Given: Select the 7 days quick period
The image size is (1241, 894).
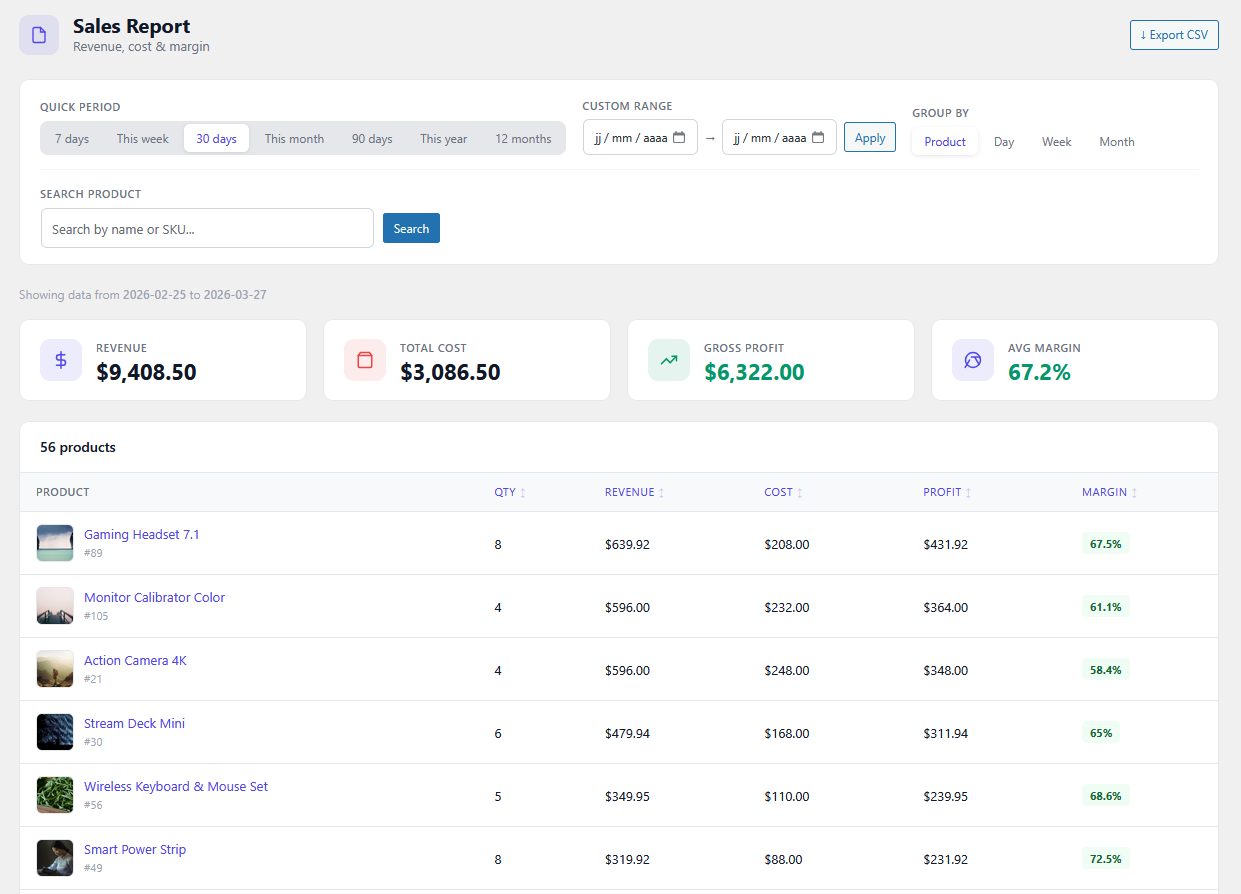Looking at the screenshot, I should click(x=71, y=138).
